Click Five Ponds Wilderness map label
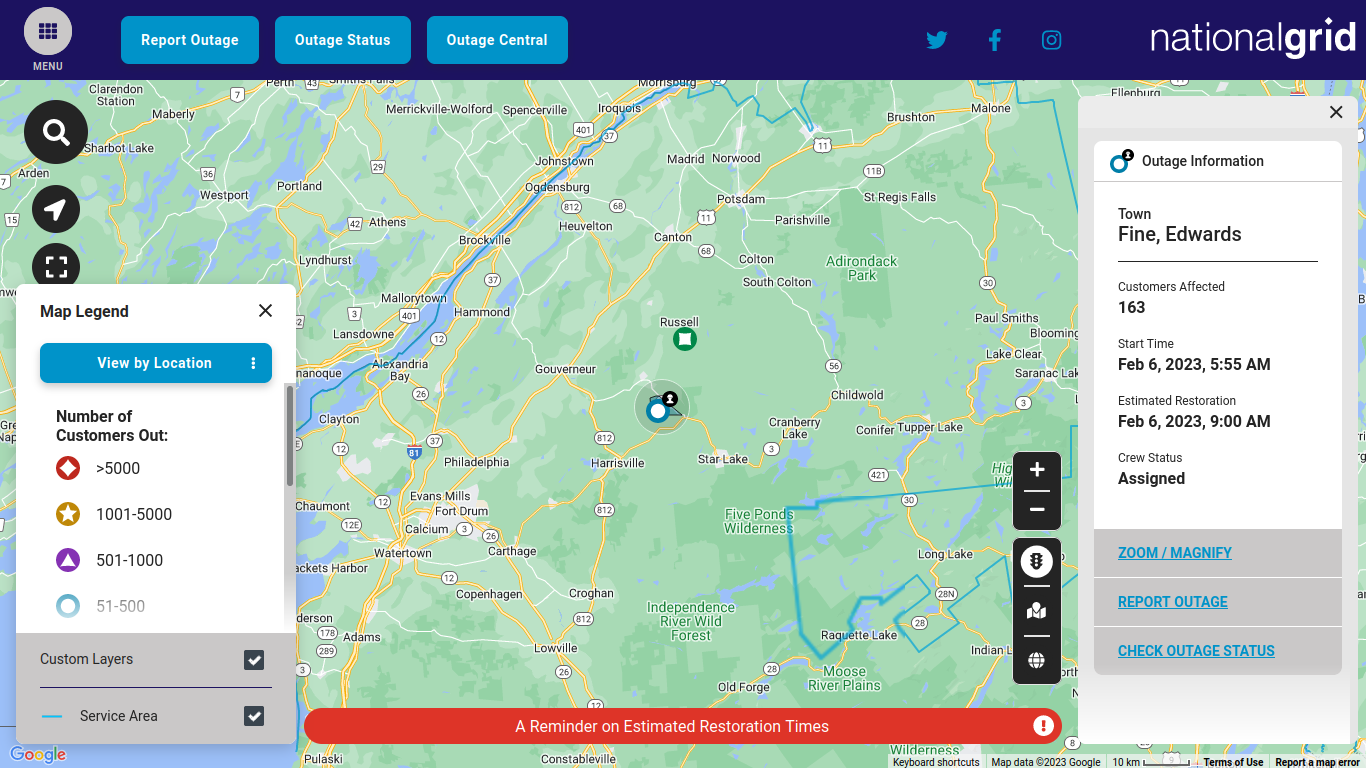This screenshot has width=1366, height=768. point(759,521)
